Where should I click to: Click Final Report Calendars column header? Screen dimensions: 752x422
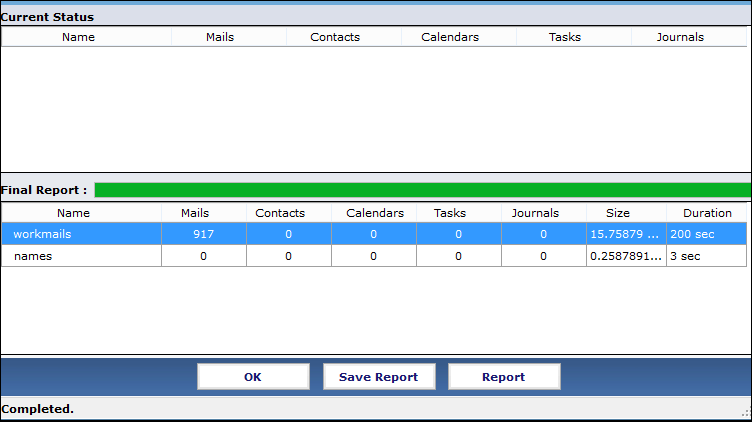click(x=374, y=213)
